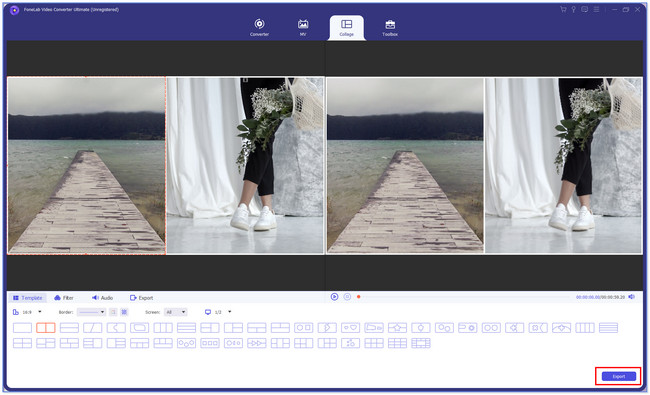Image resolution: width=650 pixels, height=395 pixels.
Task: Play the collage preview
Action: [334, 297]
